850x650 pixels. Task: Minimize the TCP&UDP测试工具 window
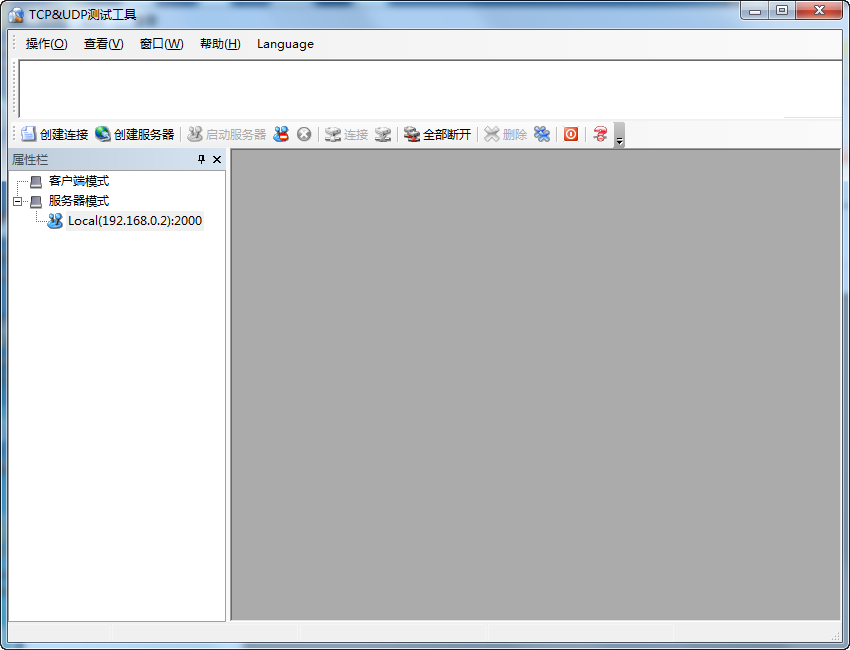click(x=755, y=11)
